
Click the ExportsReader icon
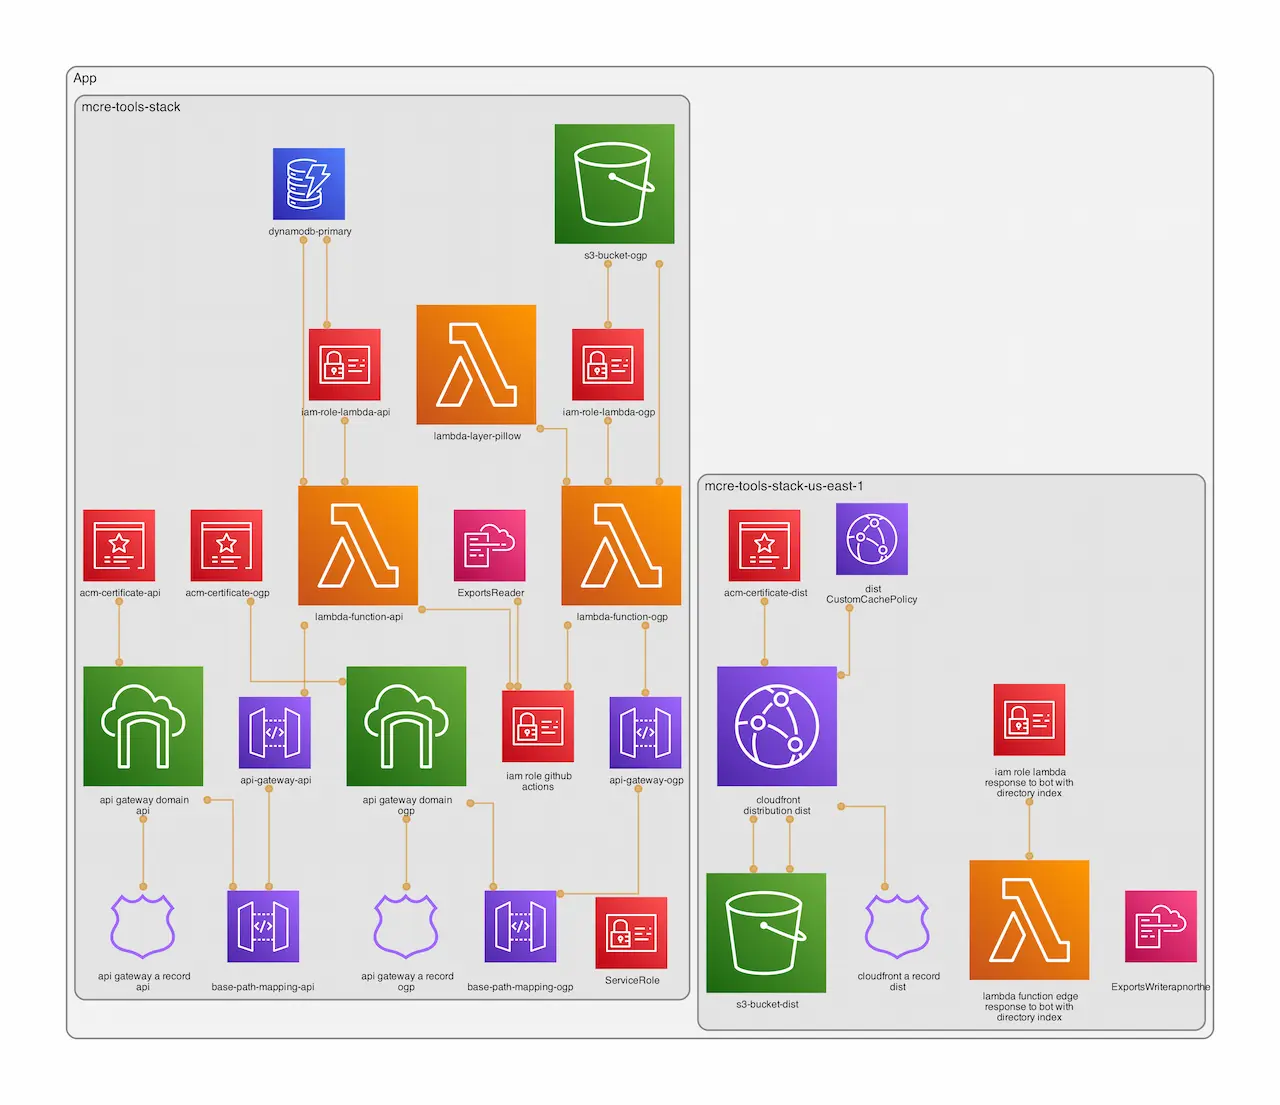(x=490, y=545)
